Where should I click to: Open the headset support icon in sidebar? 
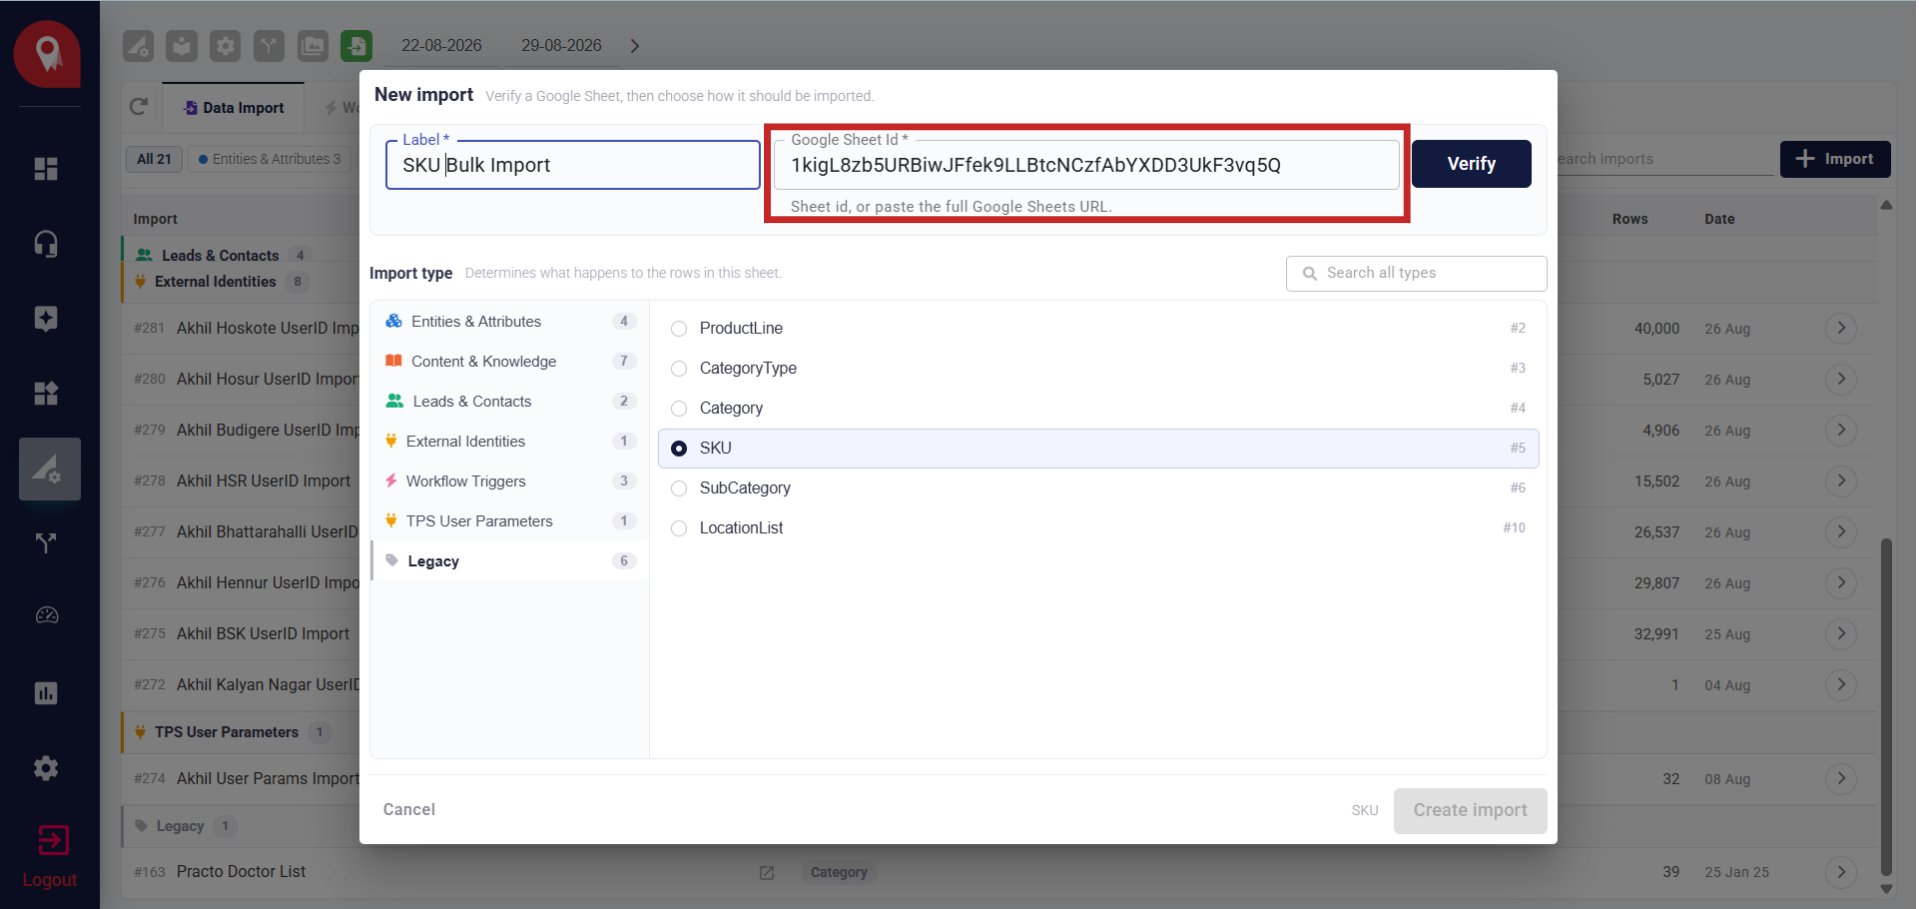pyautogui.click(x=46, y=244)
